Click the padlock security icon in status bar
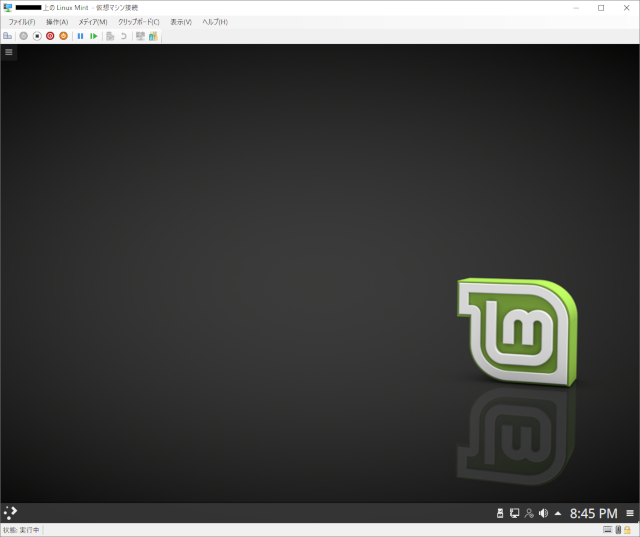The height and width of the screenshot is (537, 640). pos(627,530)
